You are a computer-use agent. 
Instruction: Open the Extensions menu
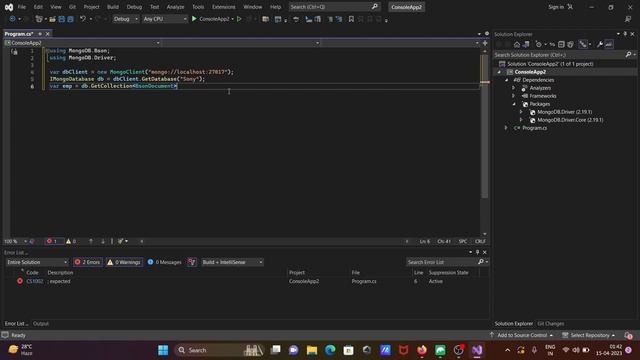[223, 7]
